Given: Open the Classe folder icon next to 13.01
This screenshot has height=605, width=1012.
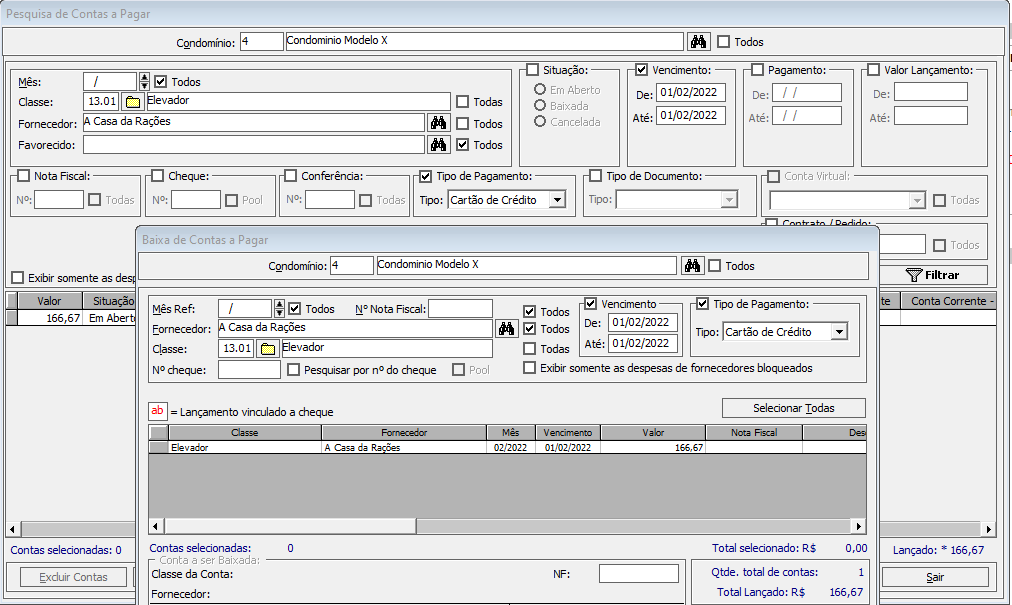Looking at the screenshot, I should coord(132,101).
